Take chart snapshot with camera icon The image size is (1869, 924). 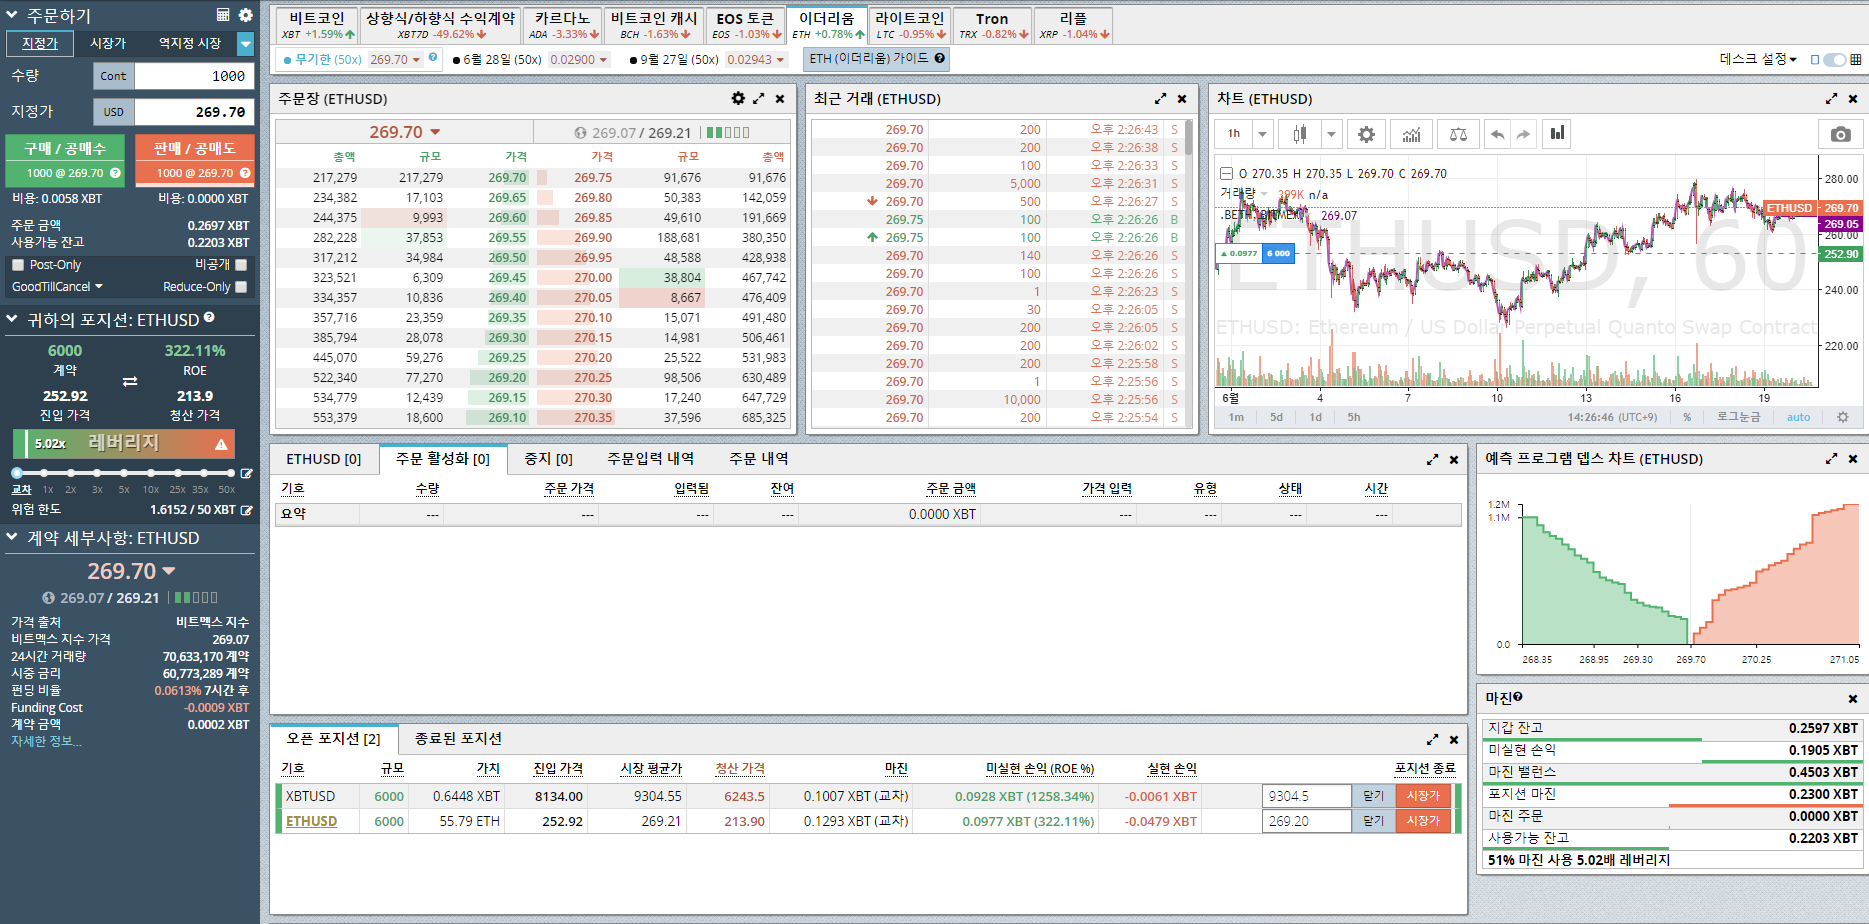click(1840, 134)
